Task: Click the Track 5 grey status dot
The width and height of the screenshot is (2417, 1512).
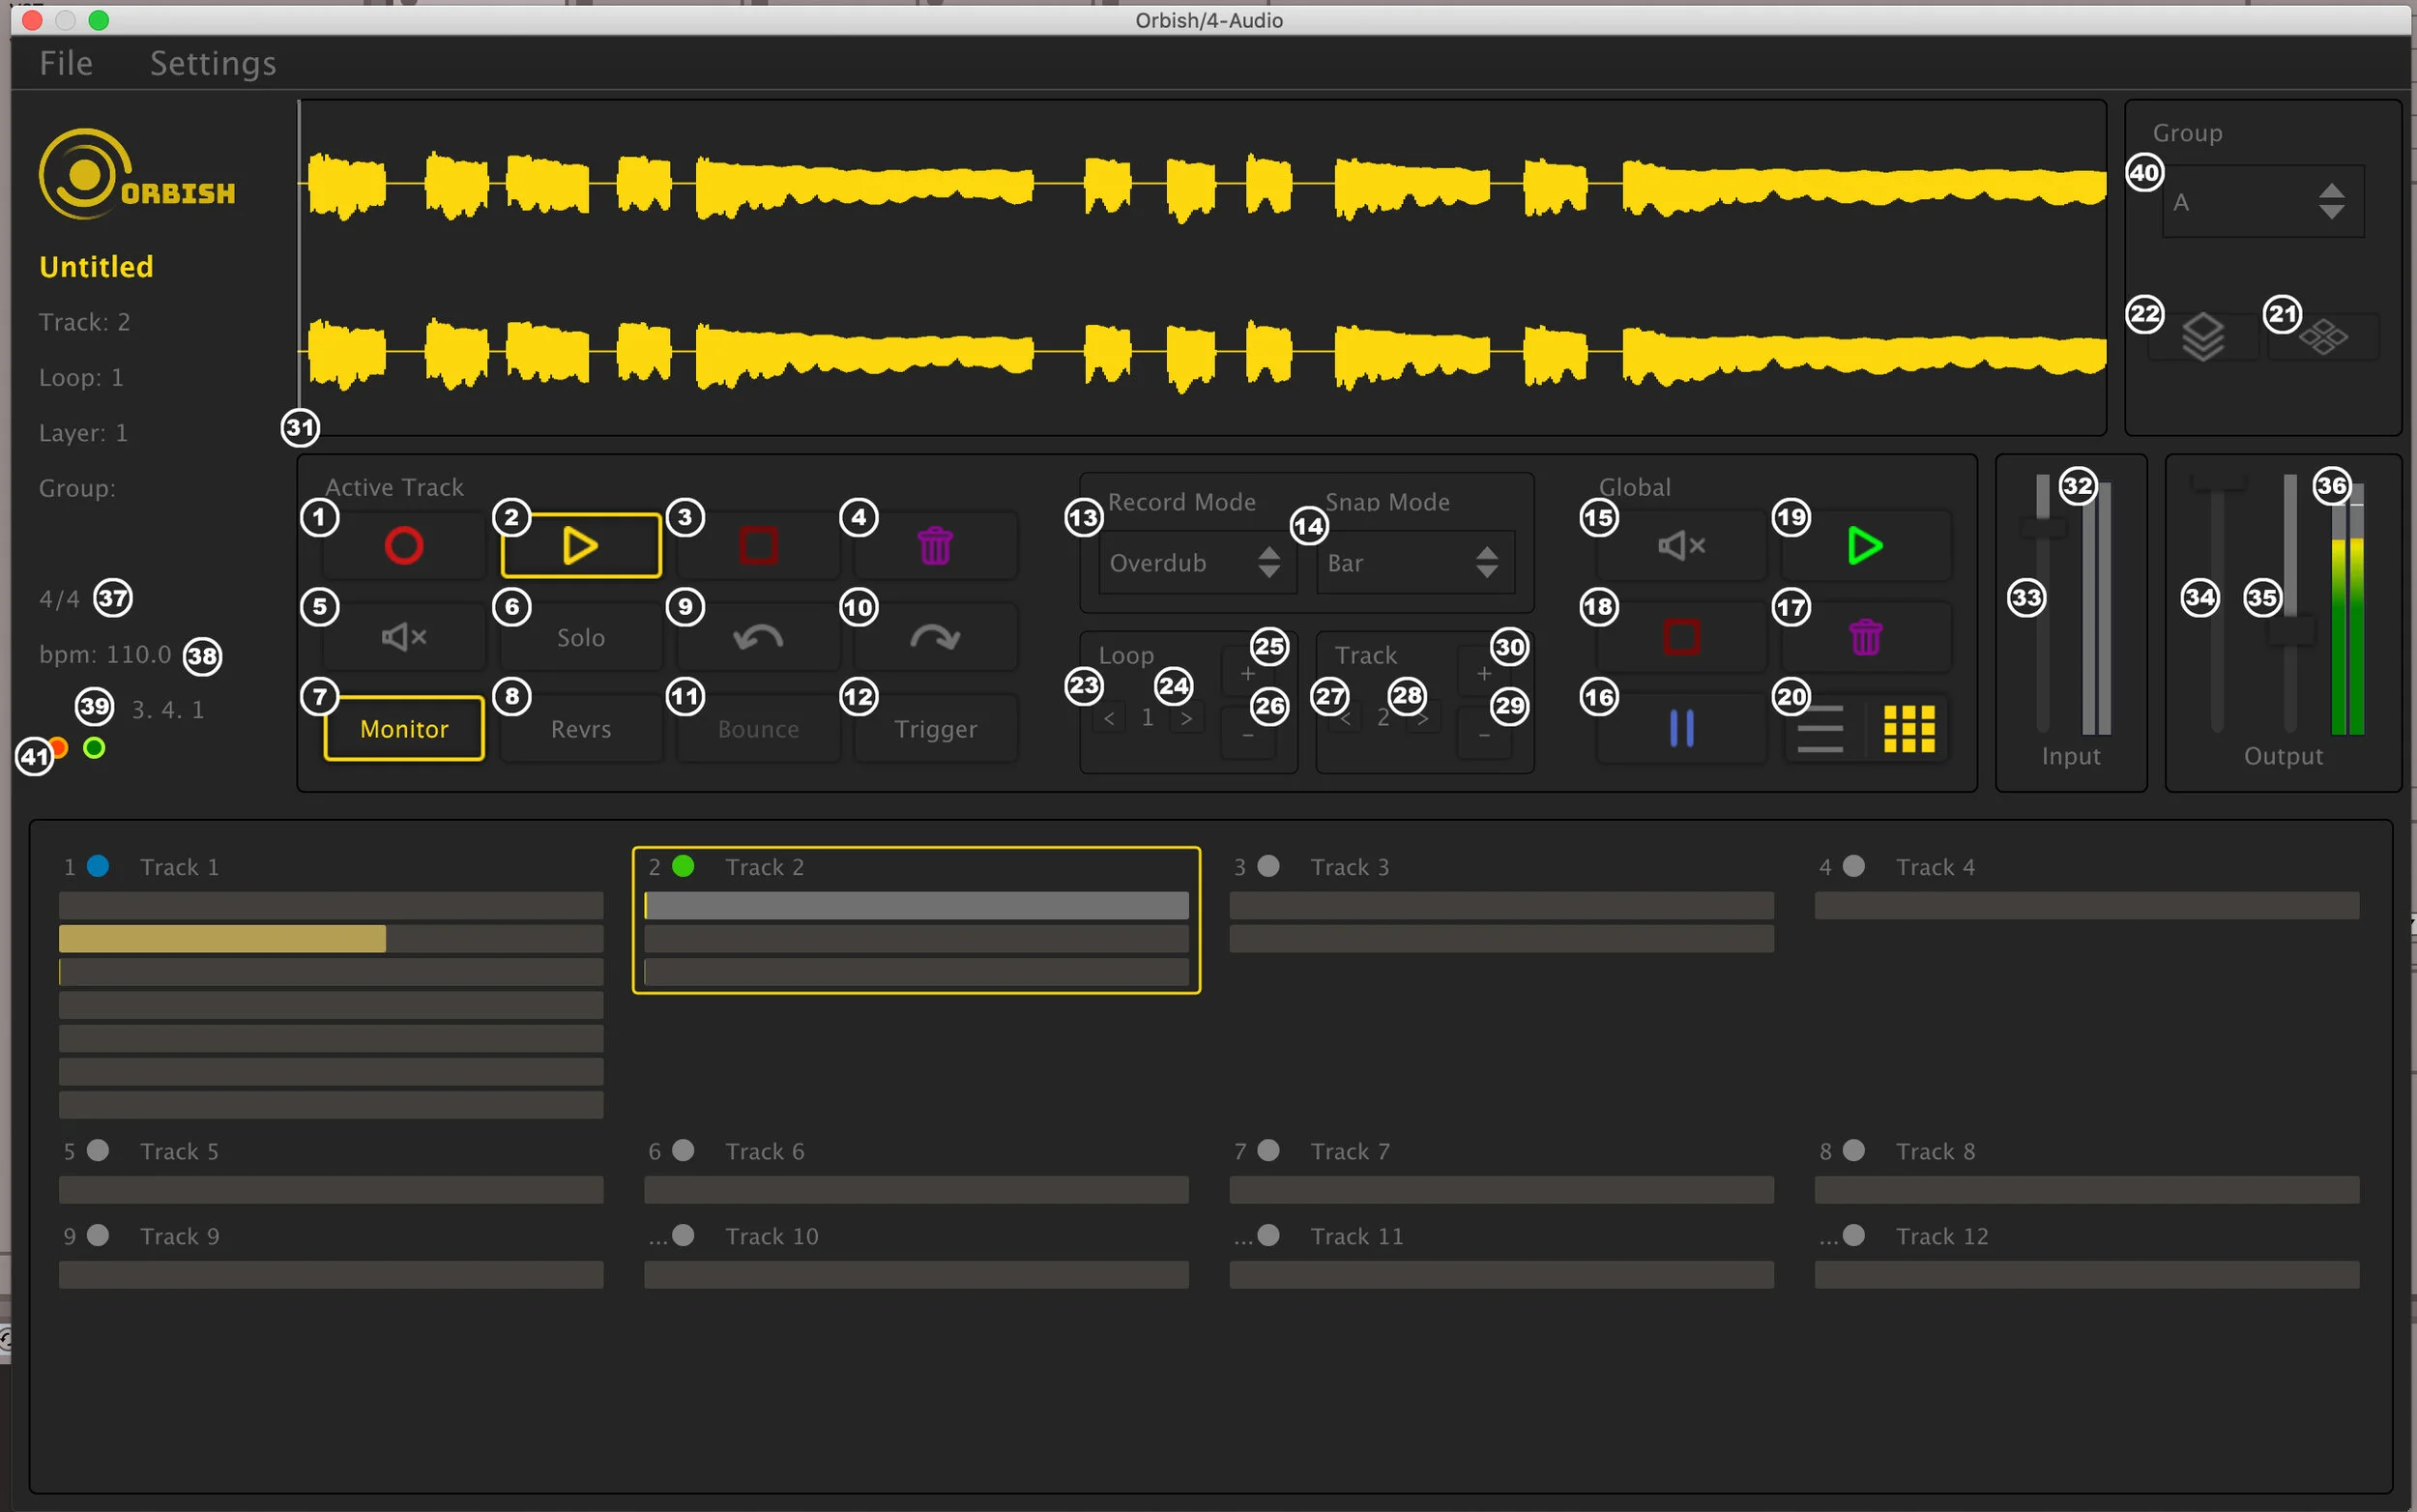Action: point(98,1150)
